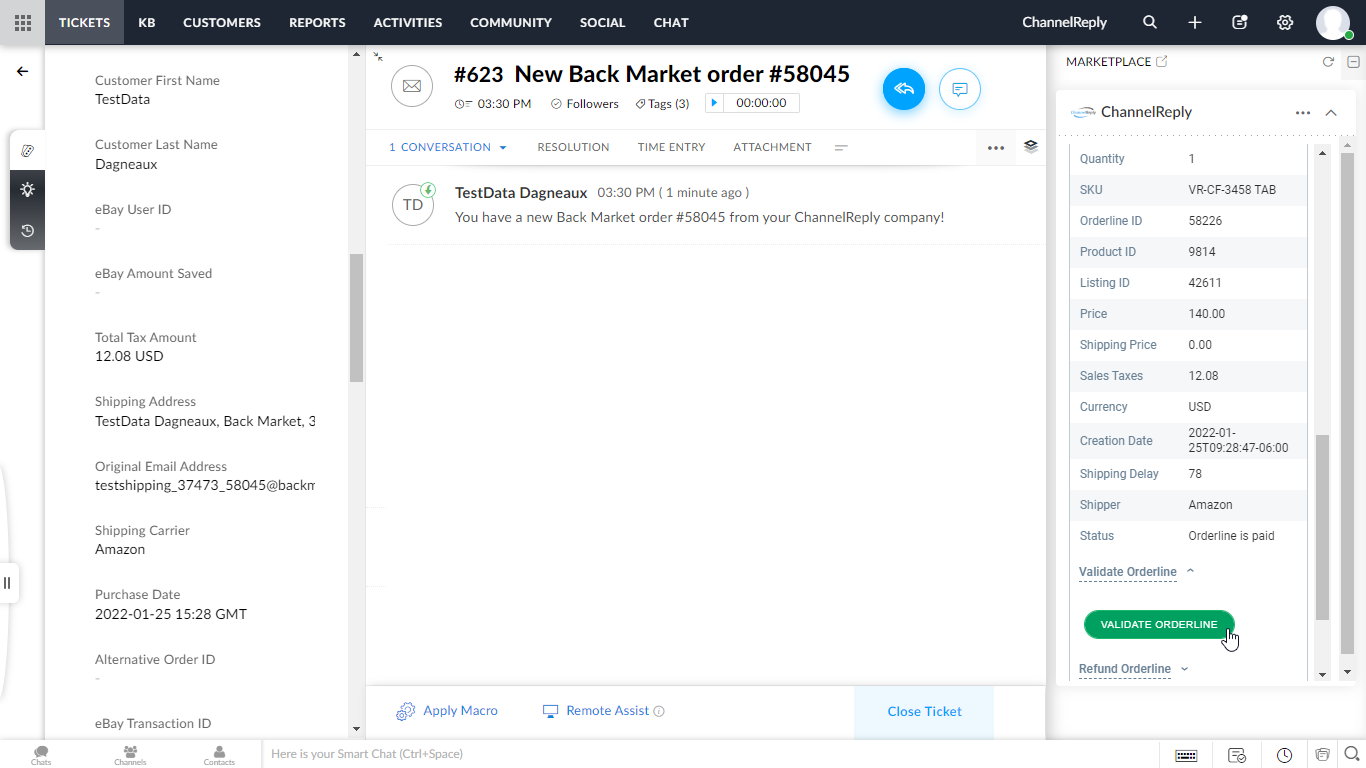
Task: Open the user profile avatar
Action: pyautogui.click(x=1333, y=22)
